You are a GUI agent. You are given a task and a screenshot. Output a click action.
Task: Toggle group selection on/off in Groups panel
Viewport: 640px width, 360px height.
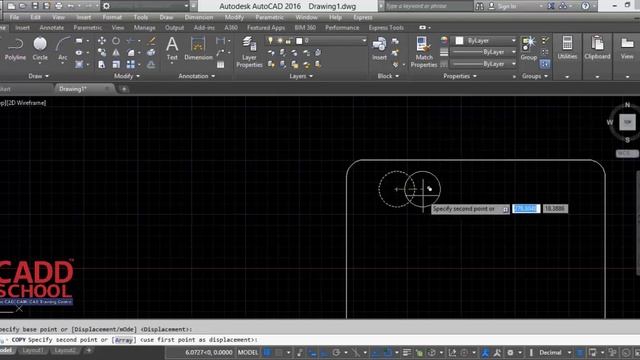click(545, 64)
